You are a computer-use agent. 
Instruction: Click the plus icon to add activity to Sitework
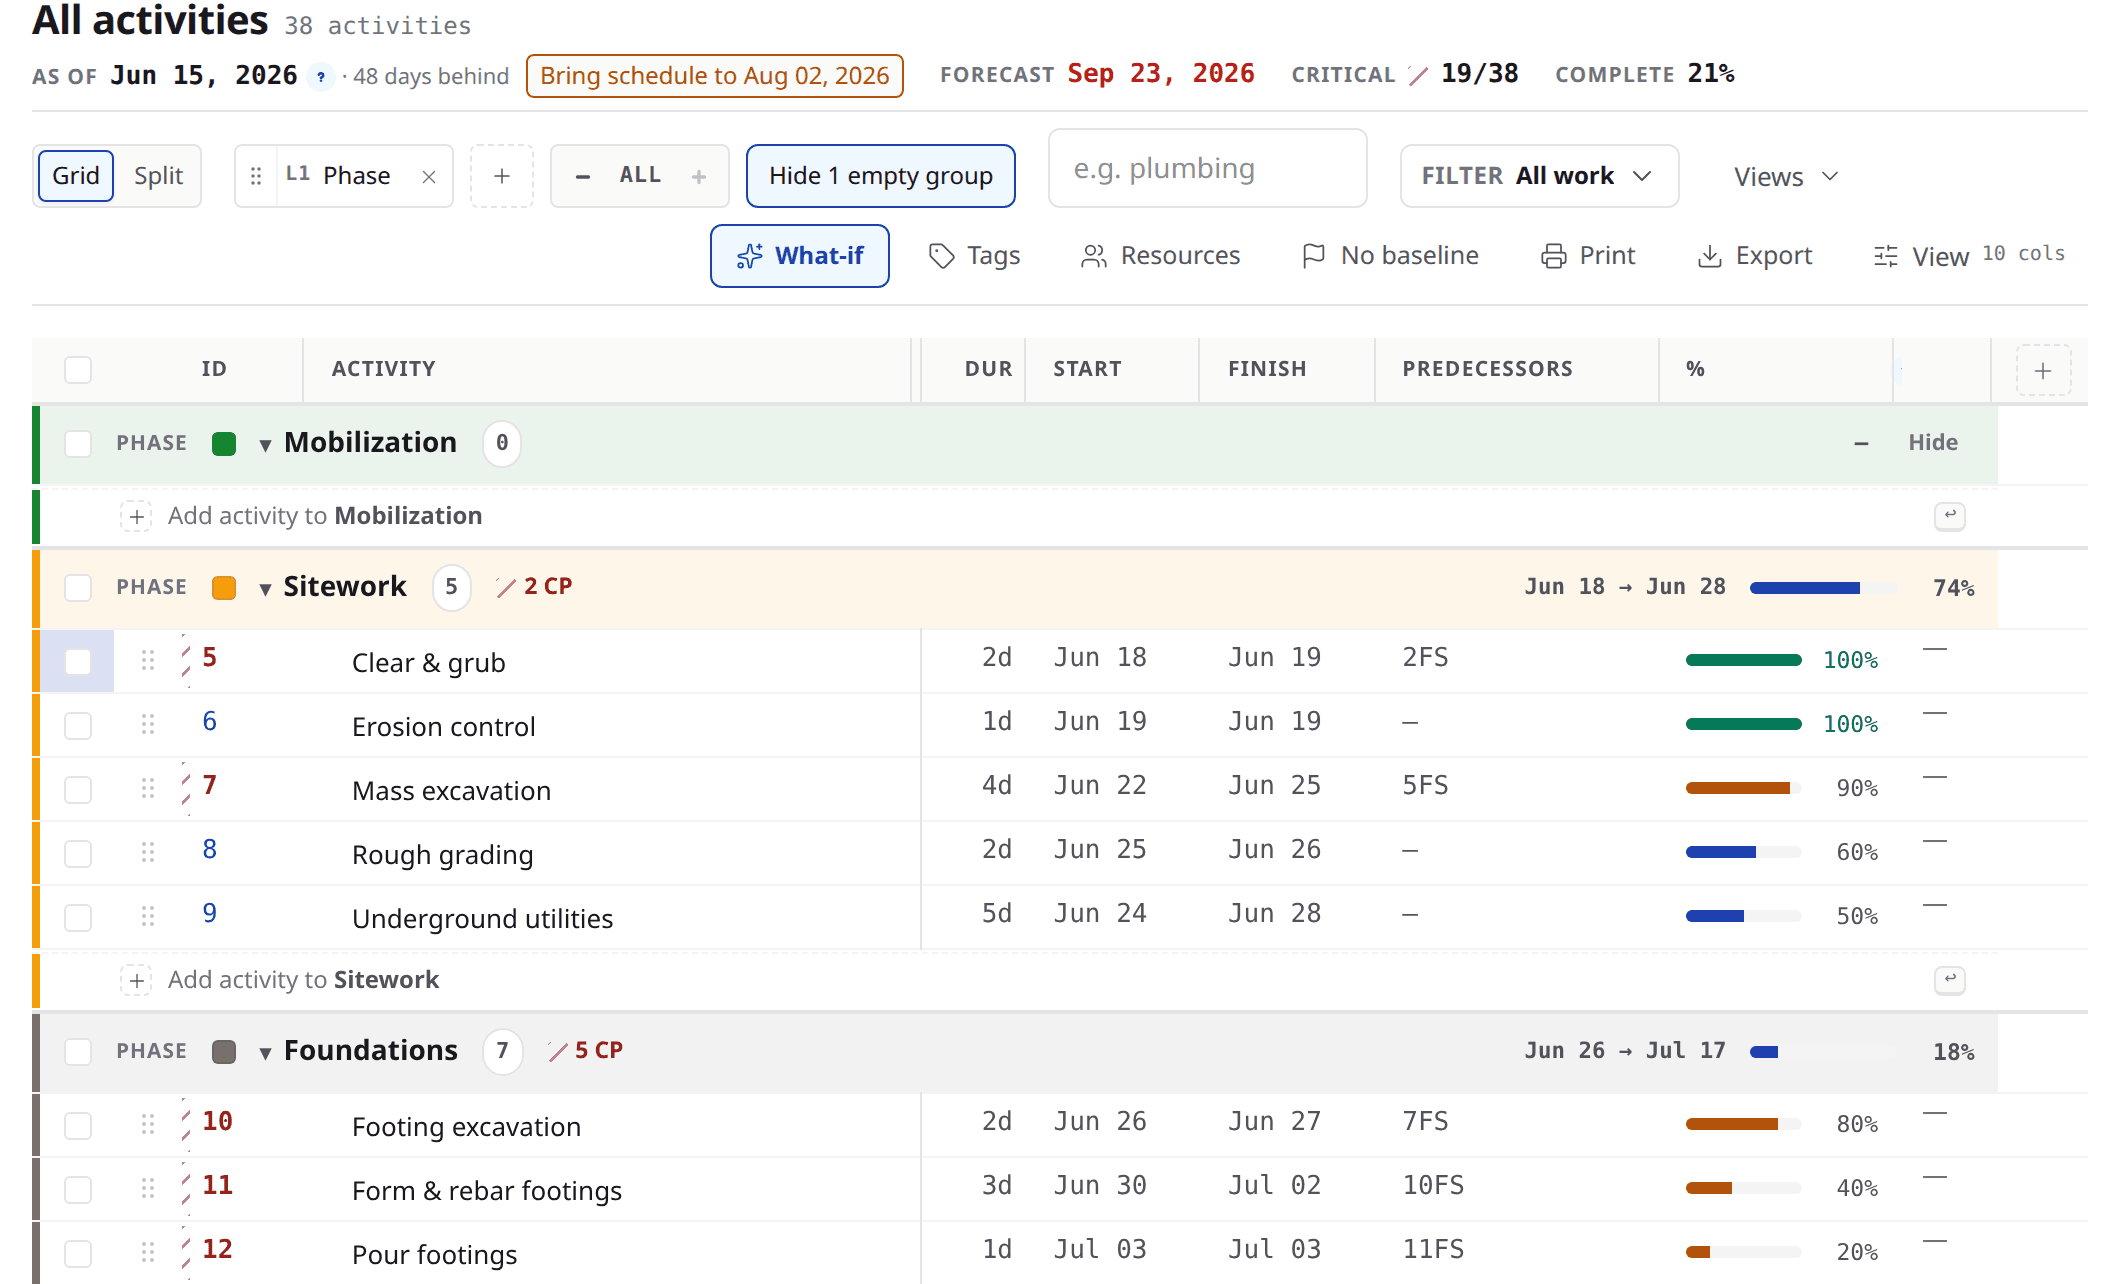point(136,980)
